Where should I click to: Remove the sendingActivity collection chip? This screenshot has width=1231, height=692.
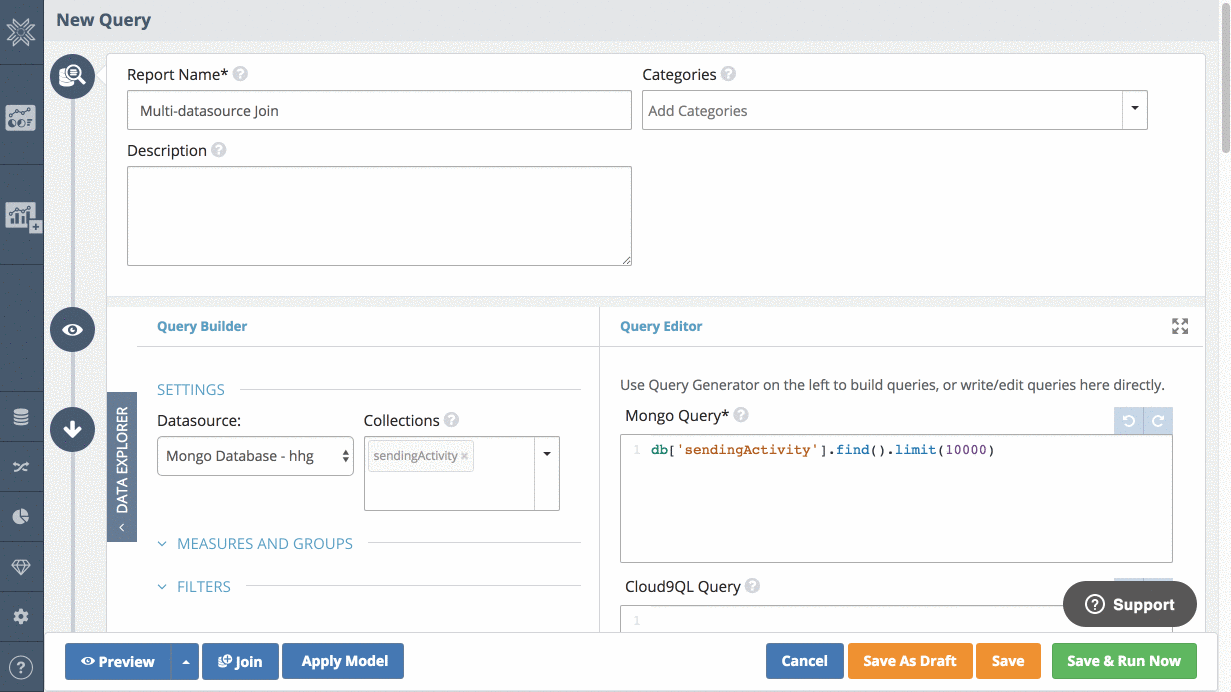[x=463, y=455]
